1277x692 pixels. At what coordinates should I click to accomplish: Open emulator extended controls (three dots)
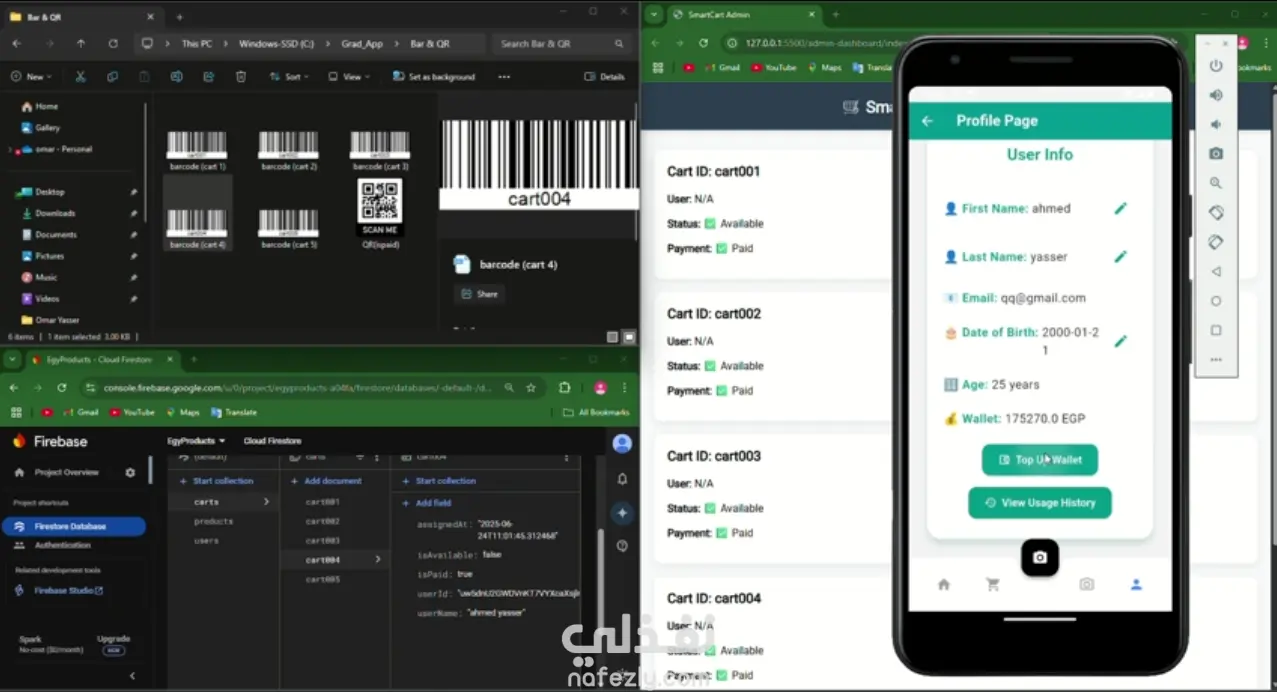pyautogui.click(x=1216, y=359)
